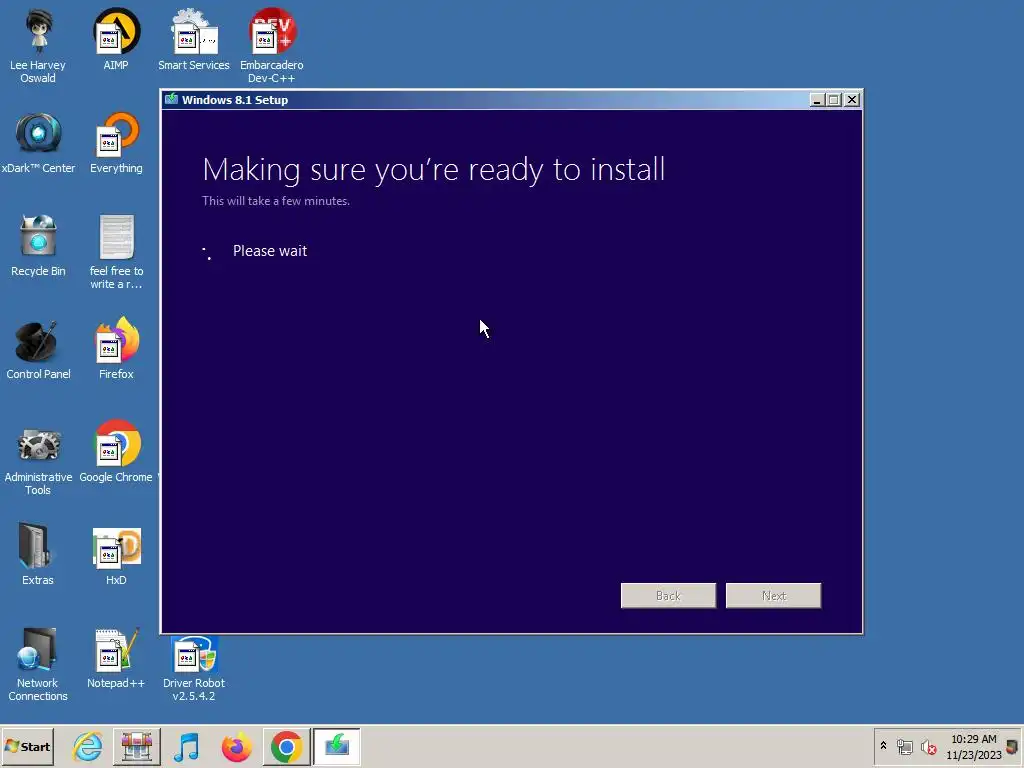
Task: Select the Embarcadero Dev-C++ shortcut
Action: tap(272, 46)
